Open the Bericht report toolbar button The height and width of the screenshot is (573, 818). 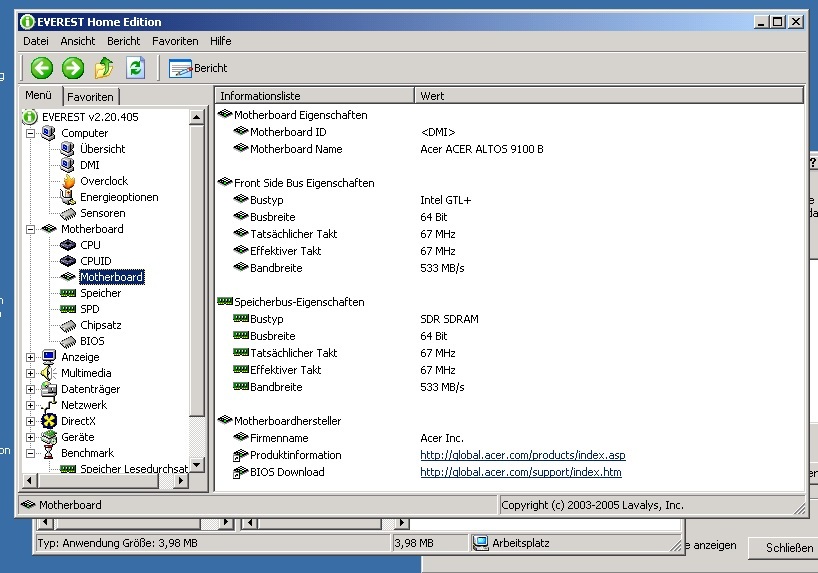pyautogui.click(x=198, y=68)
